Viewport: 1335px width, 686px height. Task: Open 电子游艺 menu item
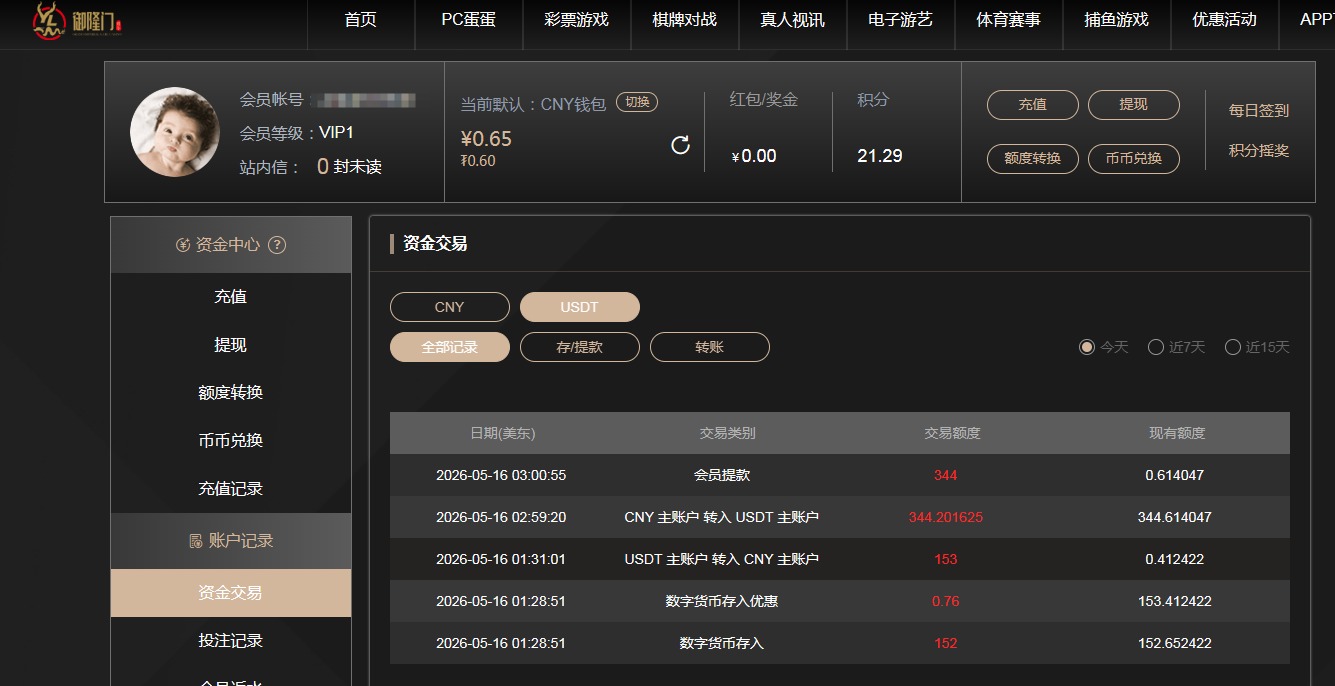point(901,20)
